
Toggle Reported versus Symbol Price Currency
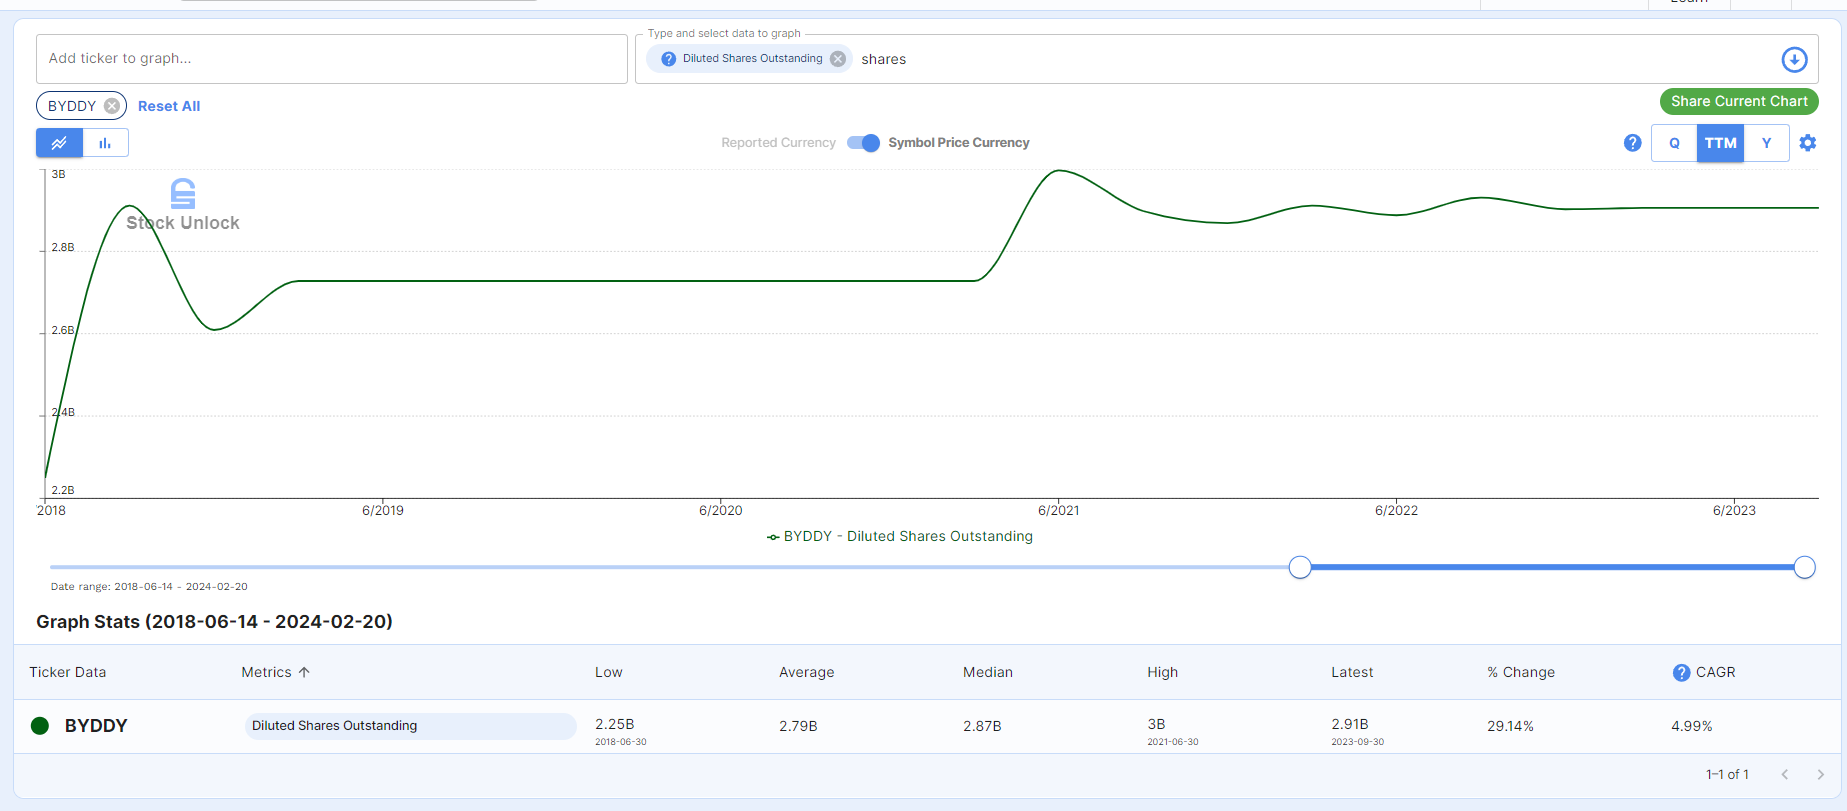[x=863, y=143]
